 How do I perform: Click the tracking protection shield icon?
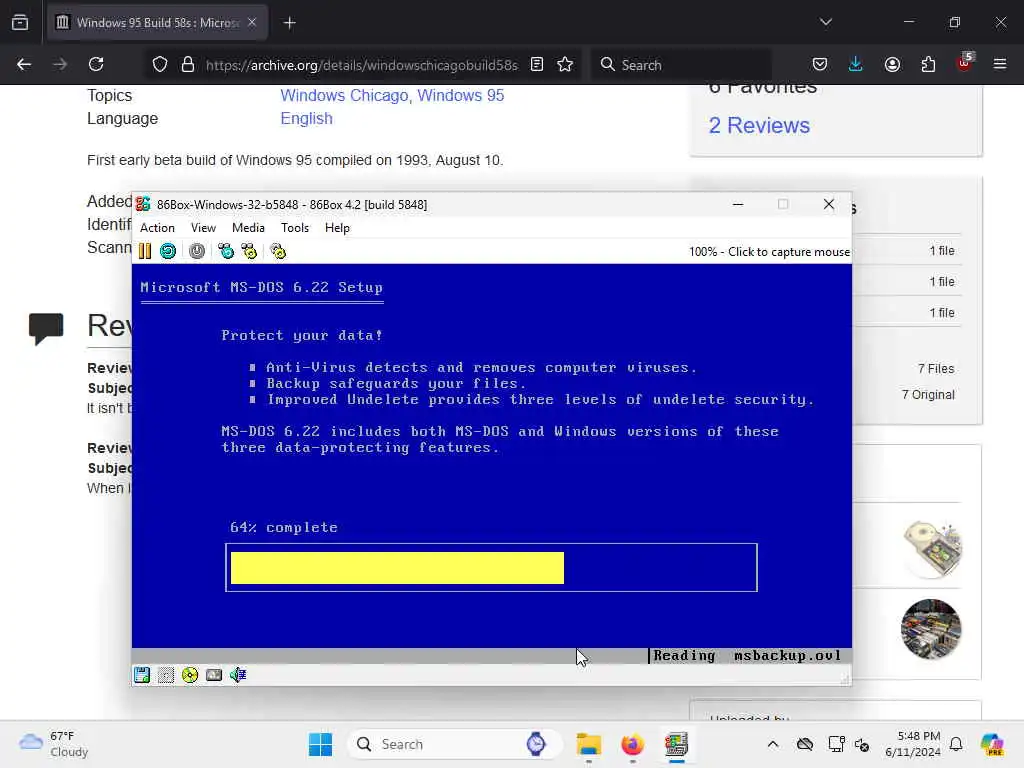tap(160, 65)
